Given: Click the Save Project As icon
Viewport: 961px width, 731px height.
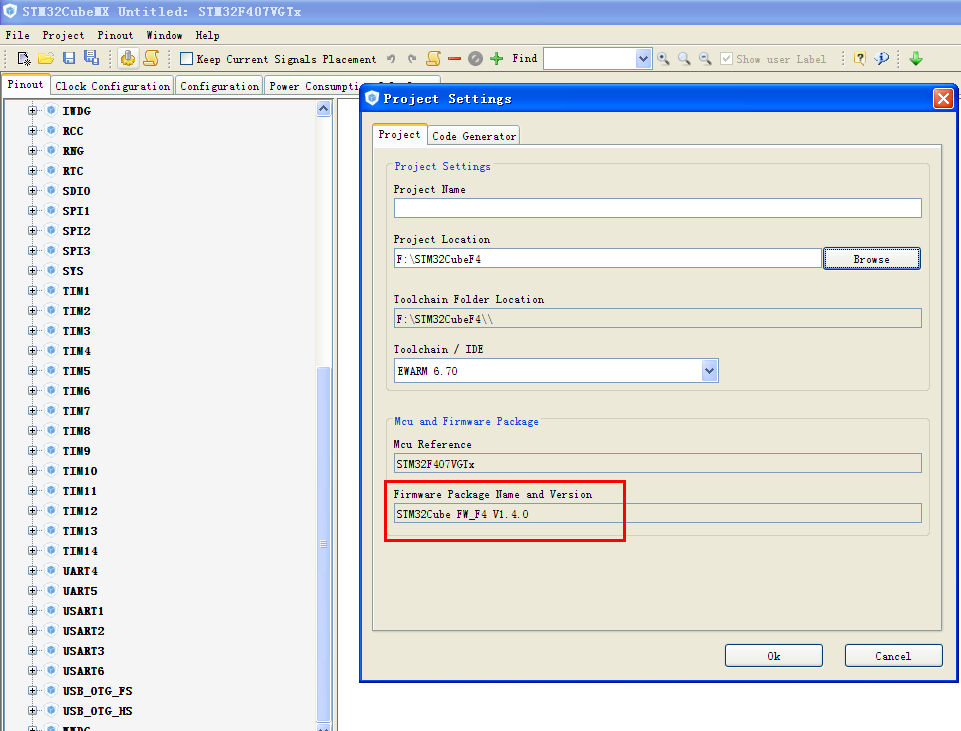Looking at the screenshot, I should point(91,58).
